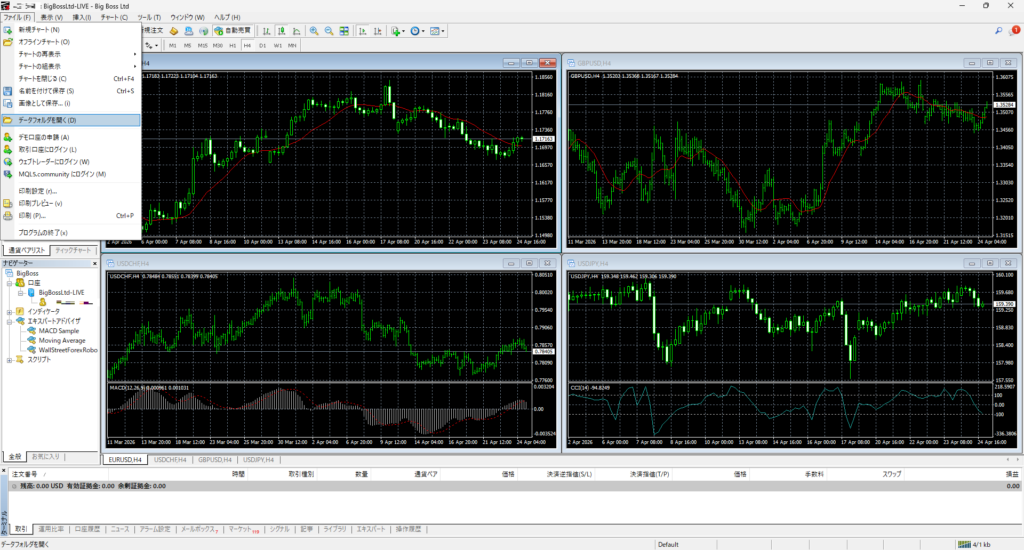Click the search magnifier icon at top right
This screenshot has height=550, width=1024.
click(x=999, y=31)
